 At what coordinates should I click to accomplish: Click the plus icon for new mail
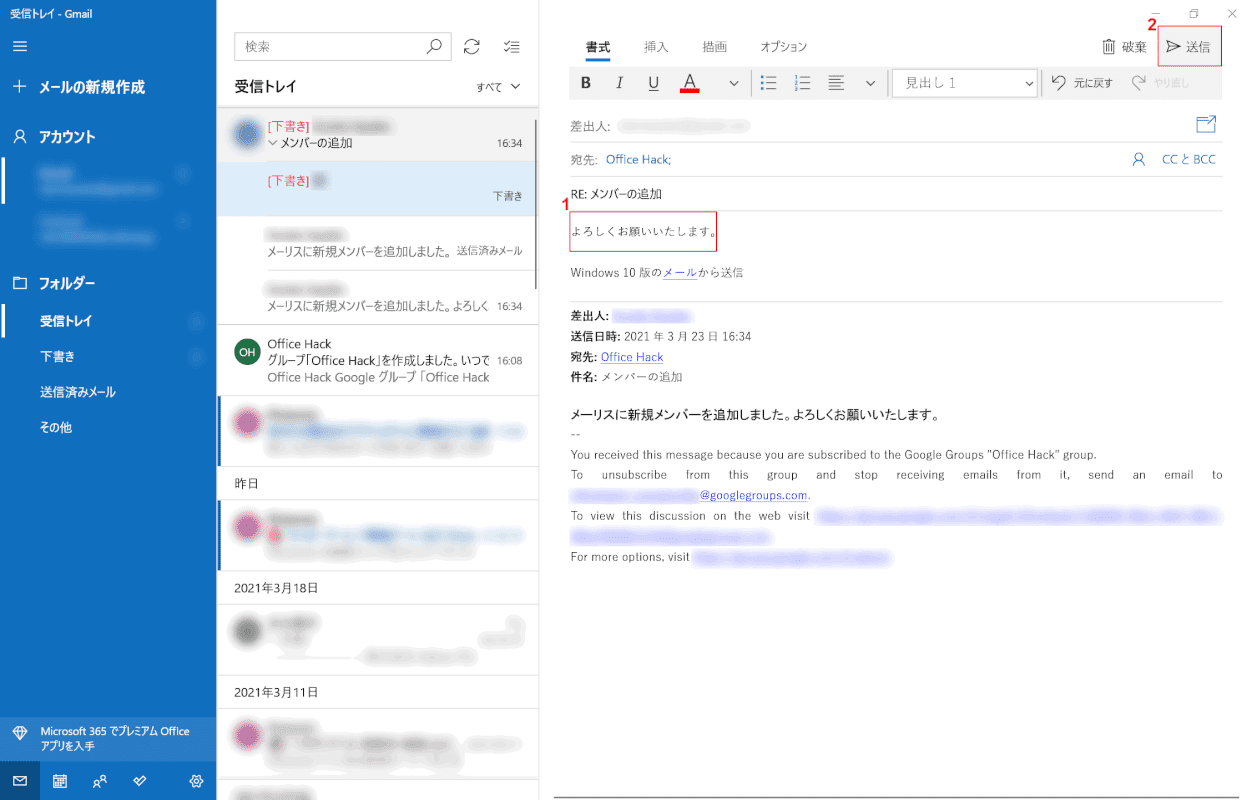click(20, 87)
